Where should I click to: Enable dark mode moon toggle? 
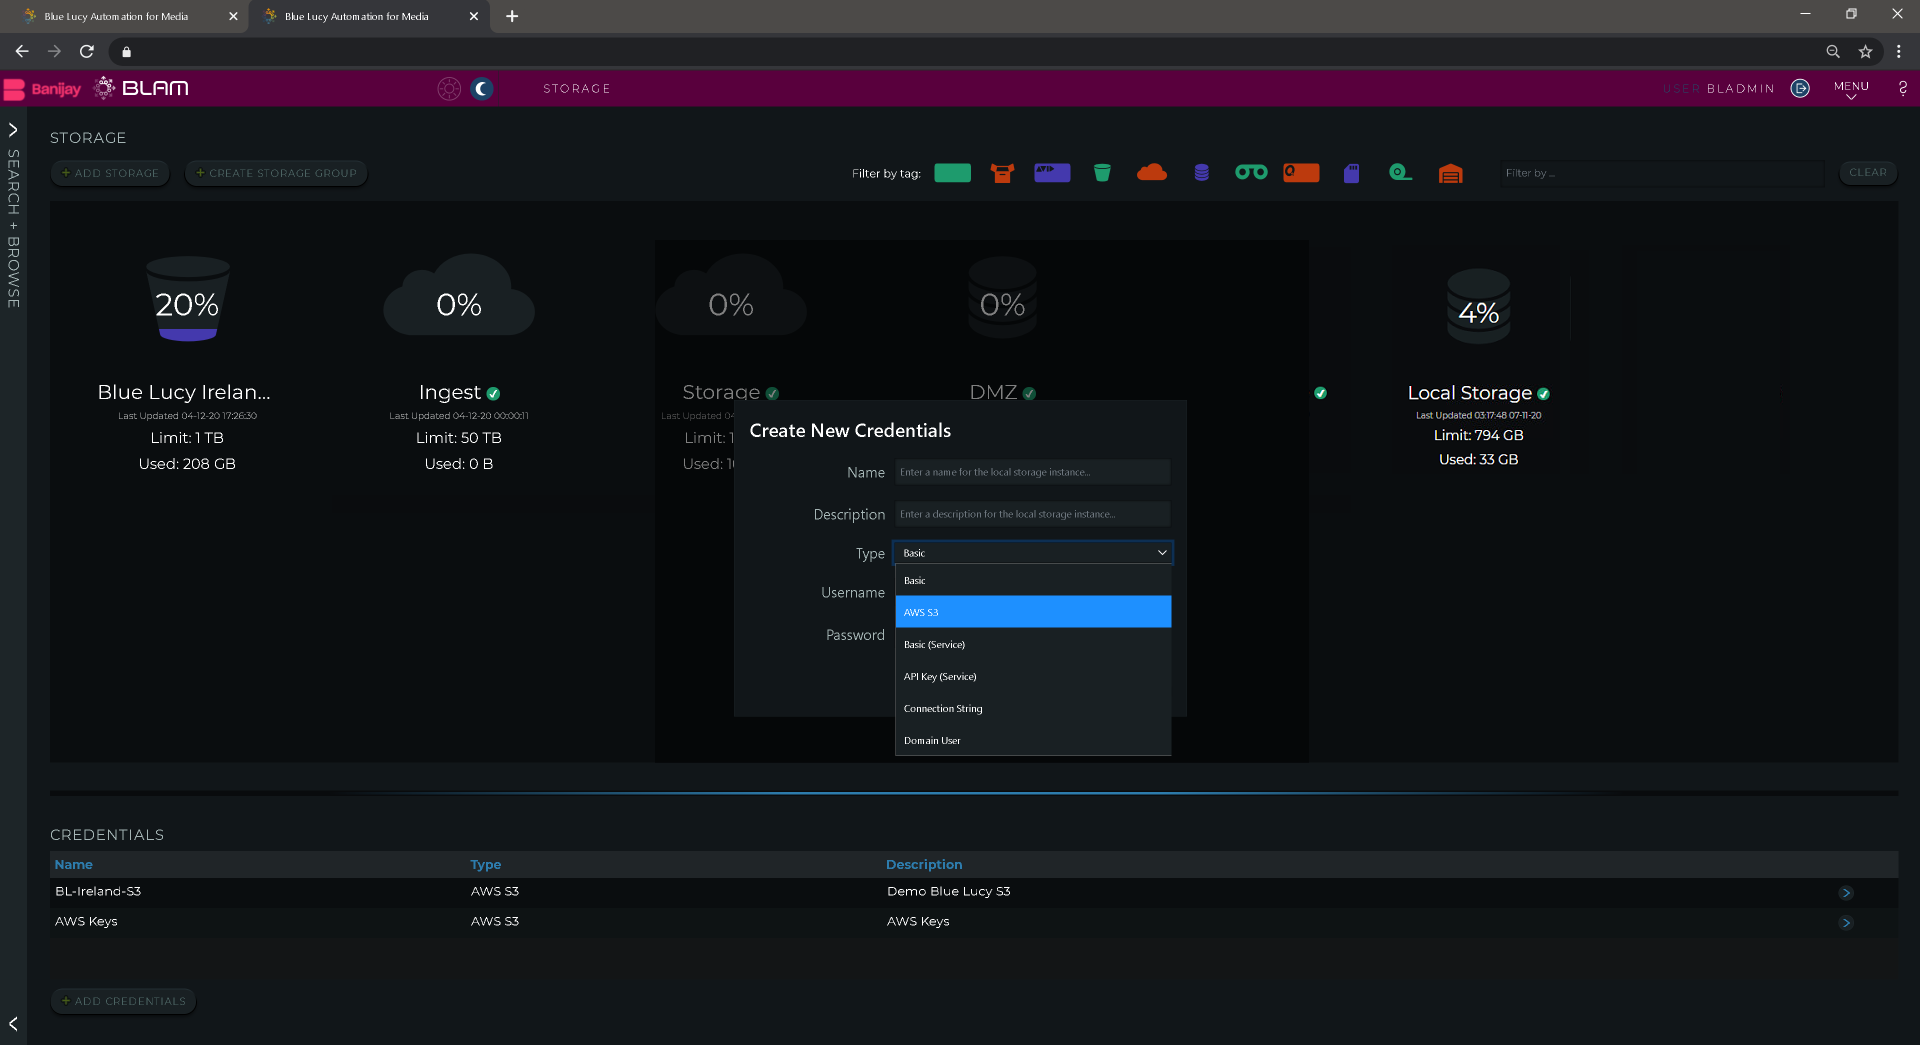coord(482,89)
